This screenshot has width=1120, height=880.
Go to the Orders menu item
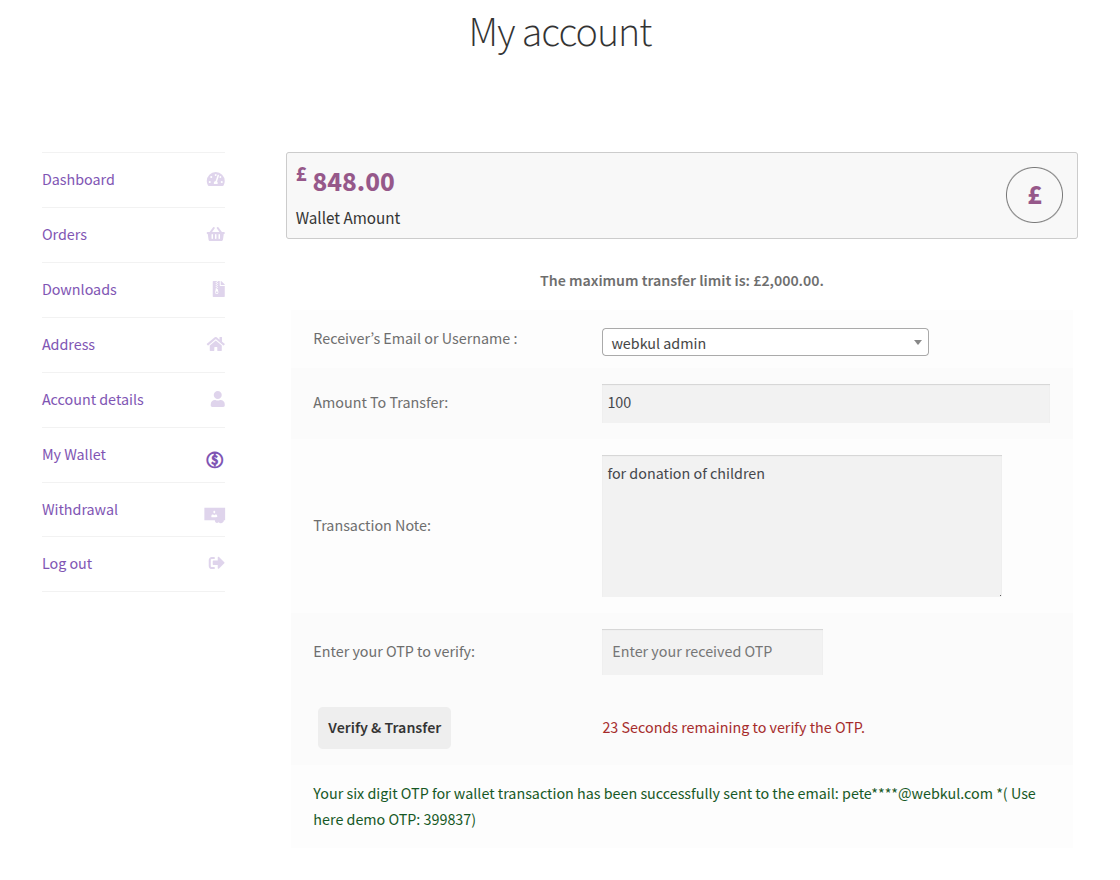(64, 235)
